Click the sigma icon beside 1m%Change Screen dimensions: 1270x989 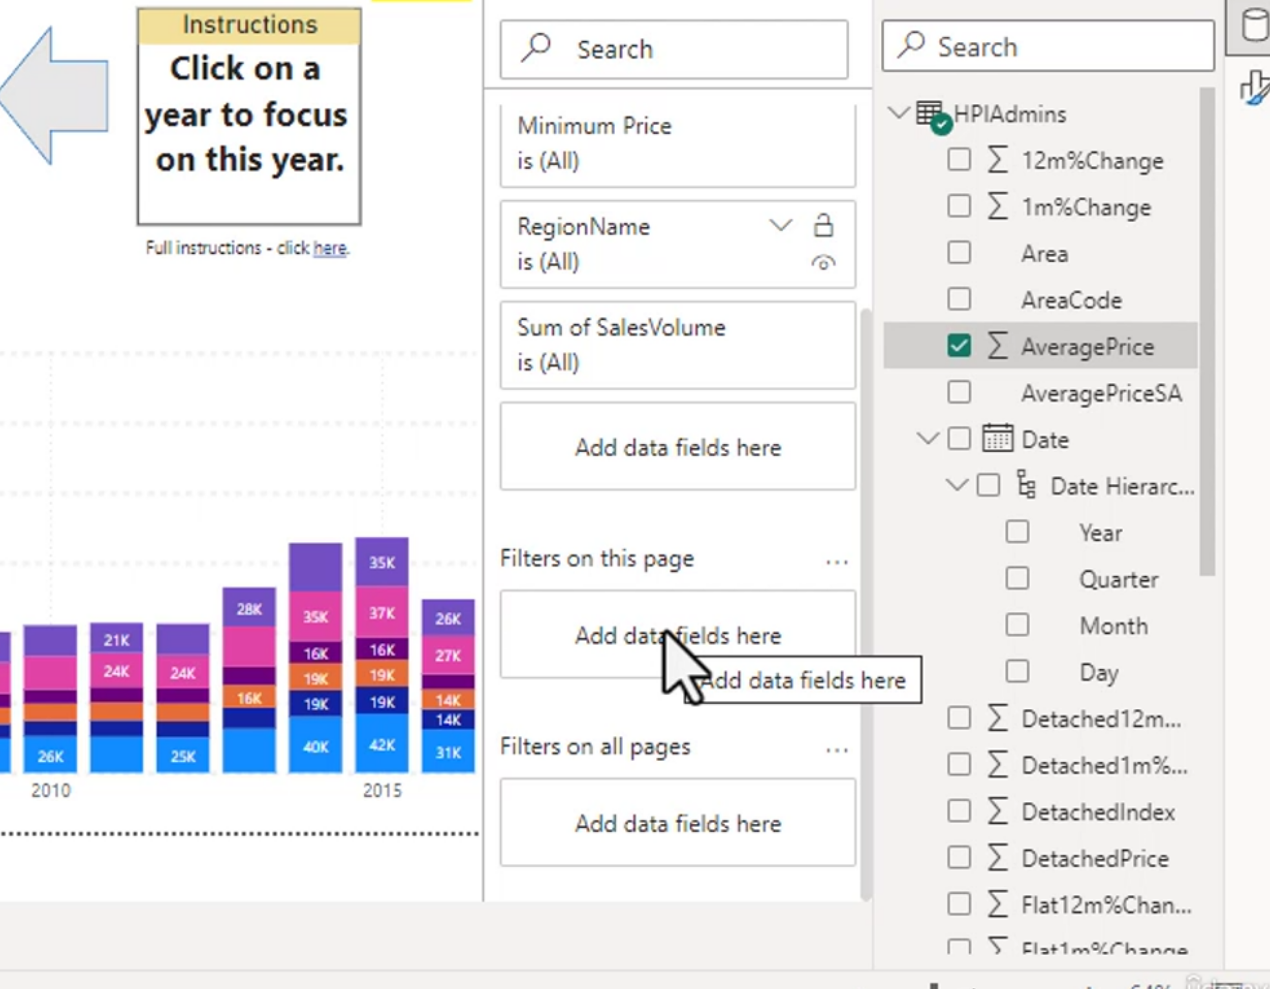(x=997, y=206)
